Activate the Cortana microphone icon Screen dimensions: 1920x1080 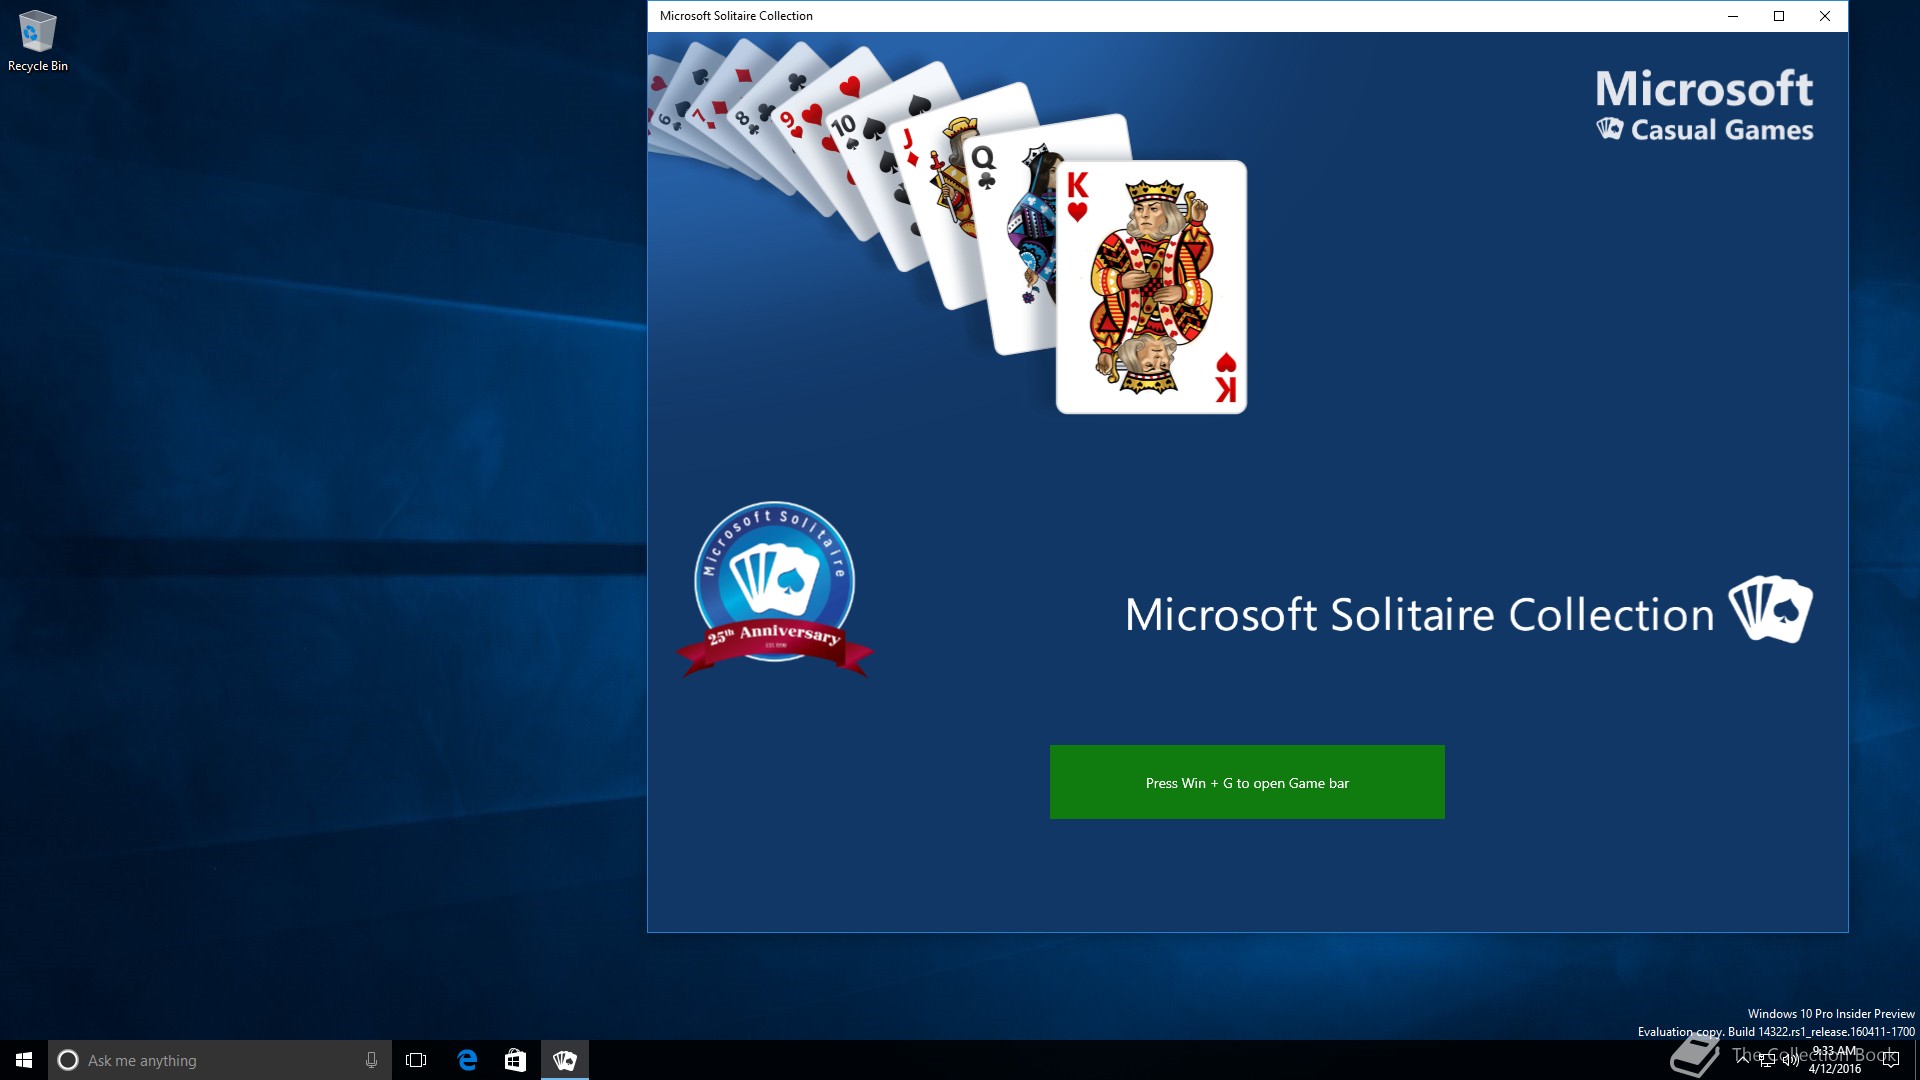click(x=371, y=1060)
